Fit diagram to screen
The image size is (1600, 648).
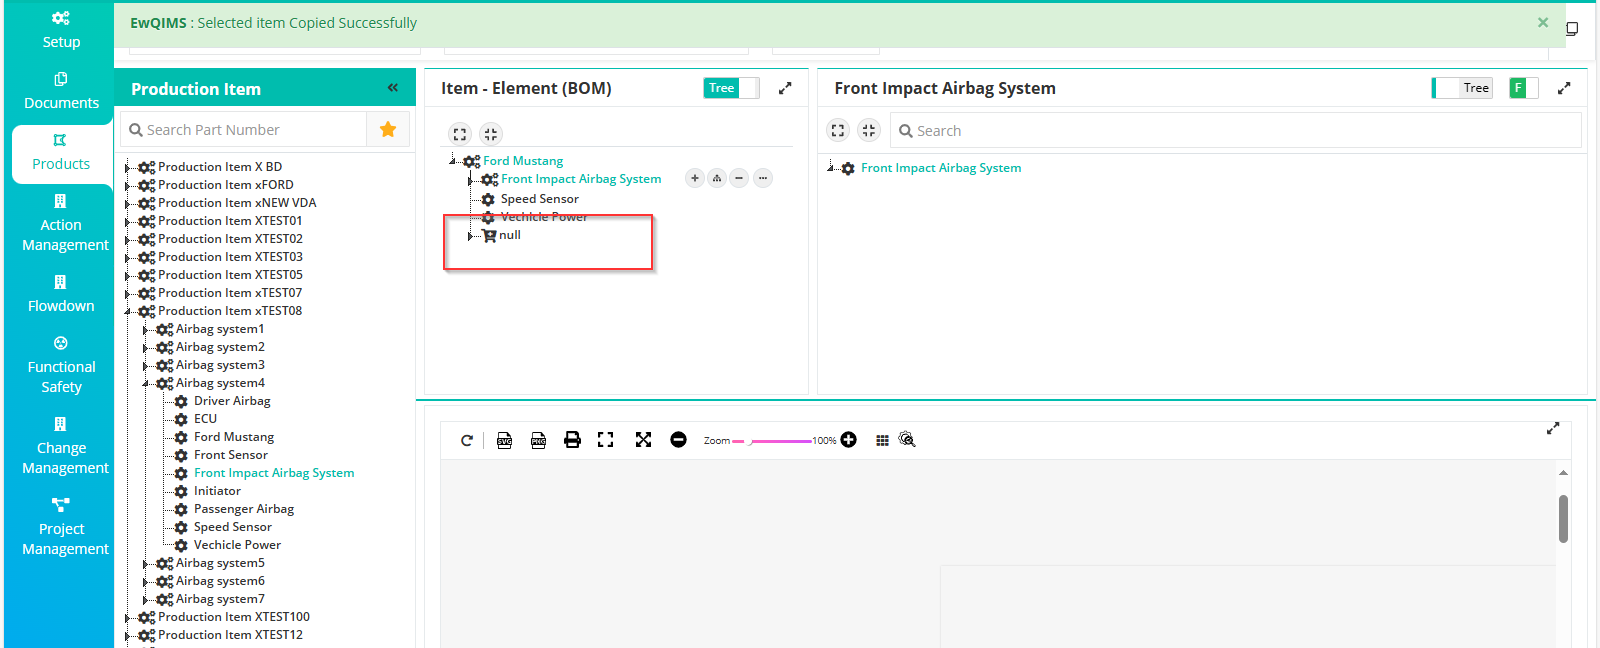pyautogui.click(x=605, y=440)
